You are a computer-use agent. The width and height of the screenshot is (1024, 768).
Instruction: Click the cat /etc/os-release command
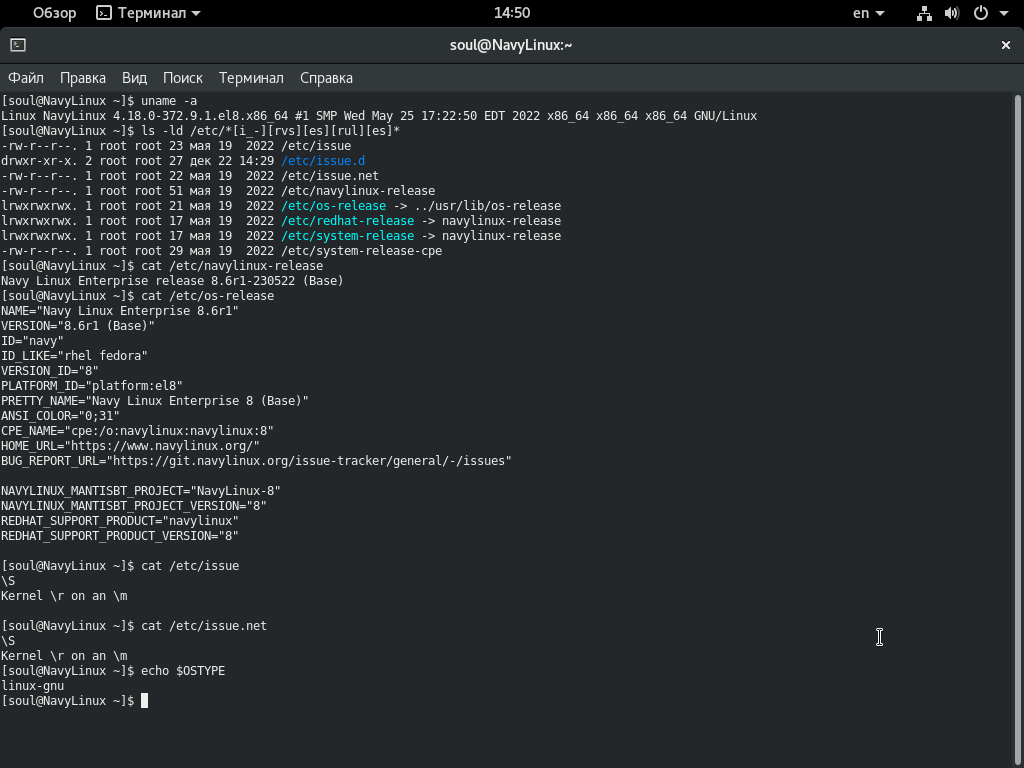pyautogui.click(x=208, y=296)
